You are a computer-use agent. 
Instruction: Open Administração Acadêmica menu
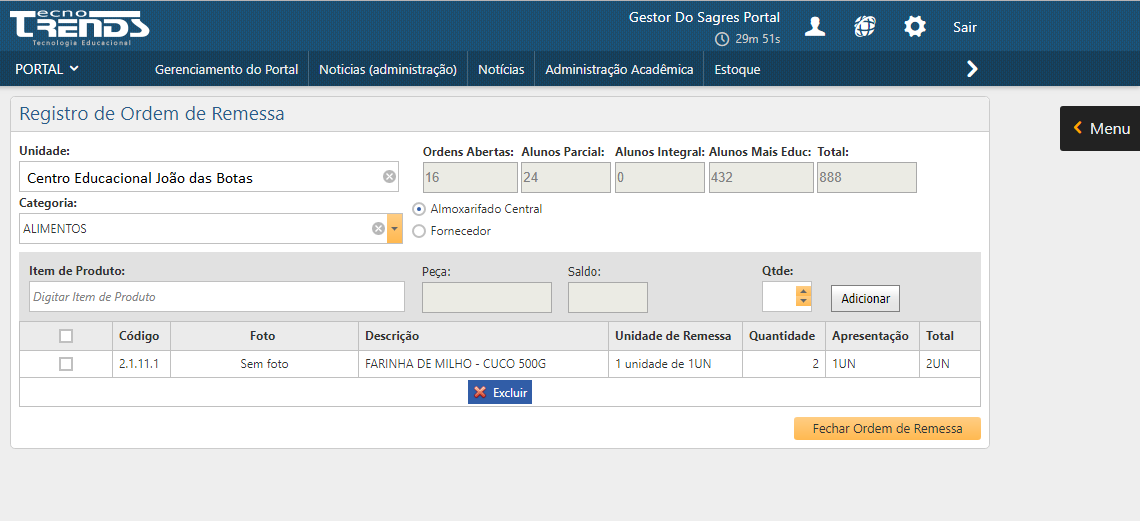point(619,70)
